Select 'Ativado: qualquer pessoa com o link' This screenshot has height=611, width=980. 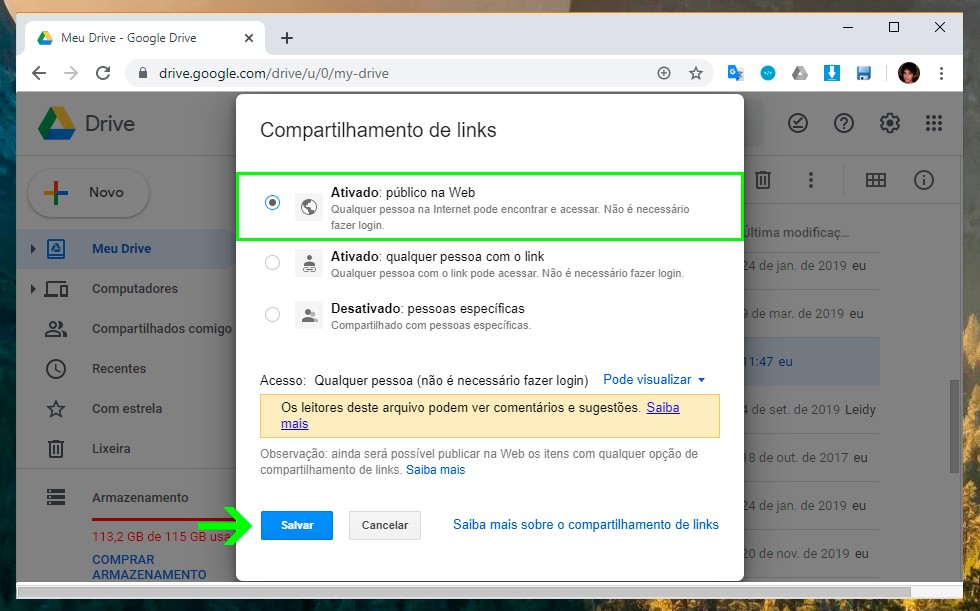tap(273, 263)
